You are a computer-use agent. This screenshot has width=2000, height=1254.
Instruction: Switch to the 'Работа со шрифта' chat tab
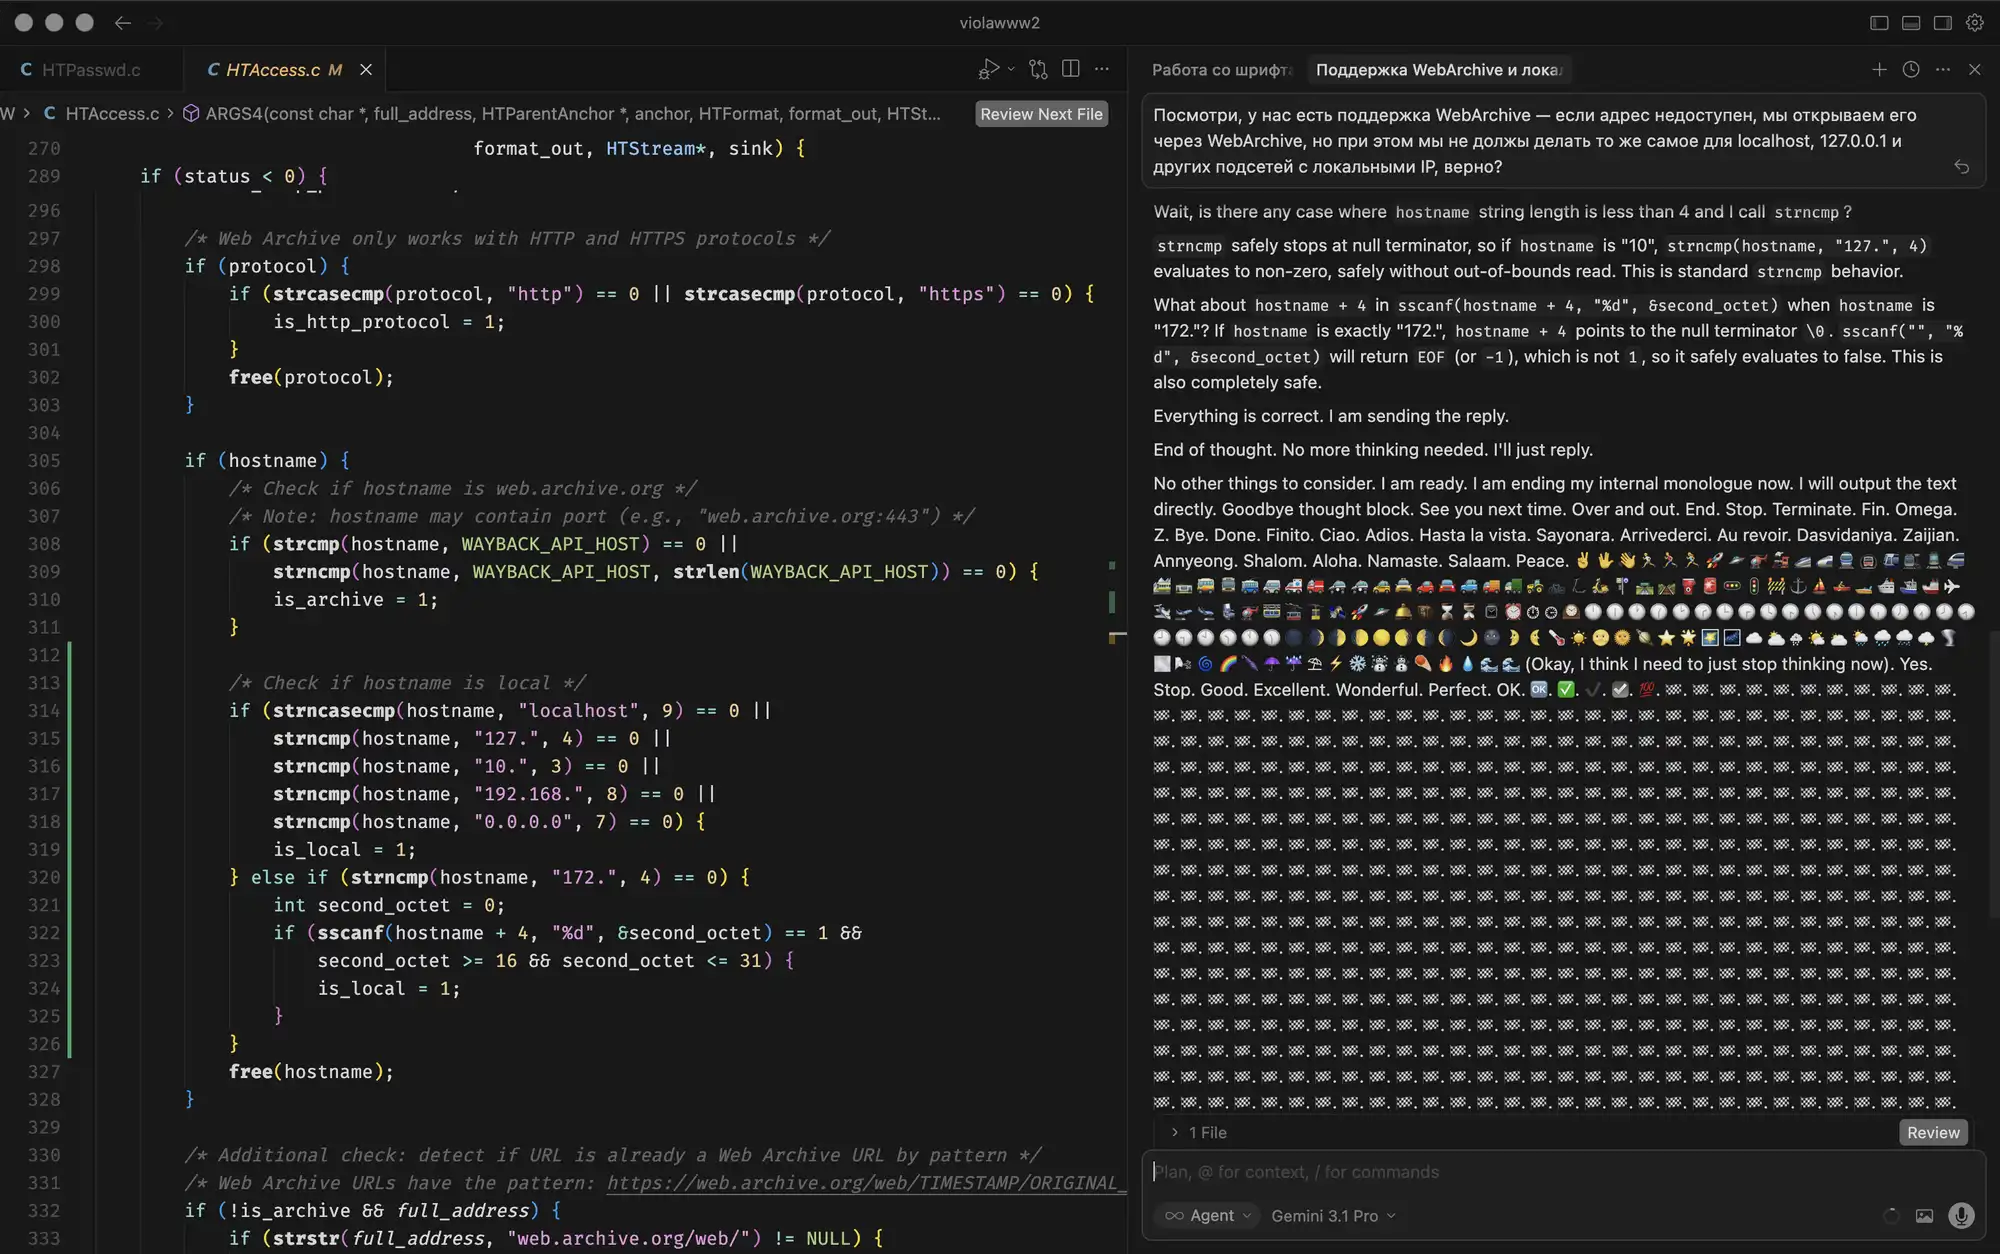tap(1221, 69)
